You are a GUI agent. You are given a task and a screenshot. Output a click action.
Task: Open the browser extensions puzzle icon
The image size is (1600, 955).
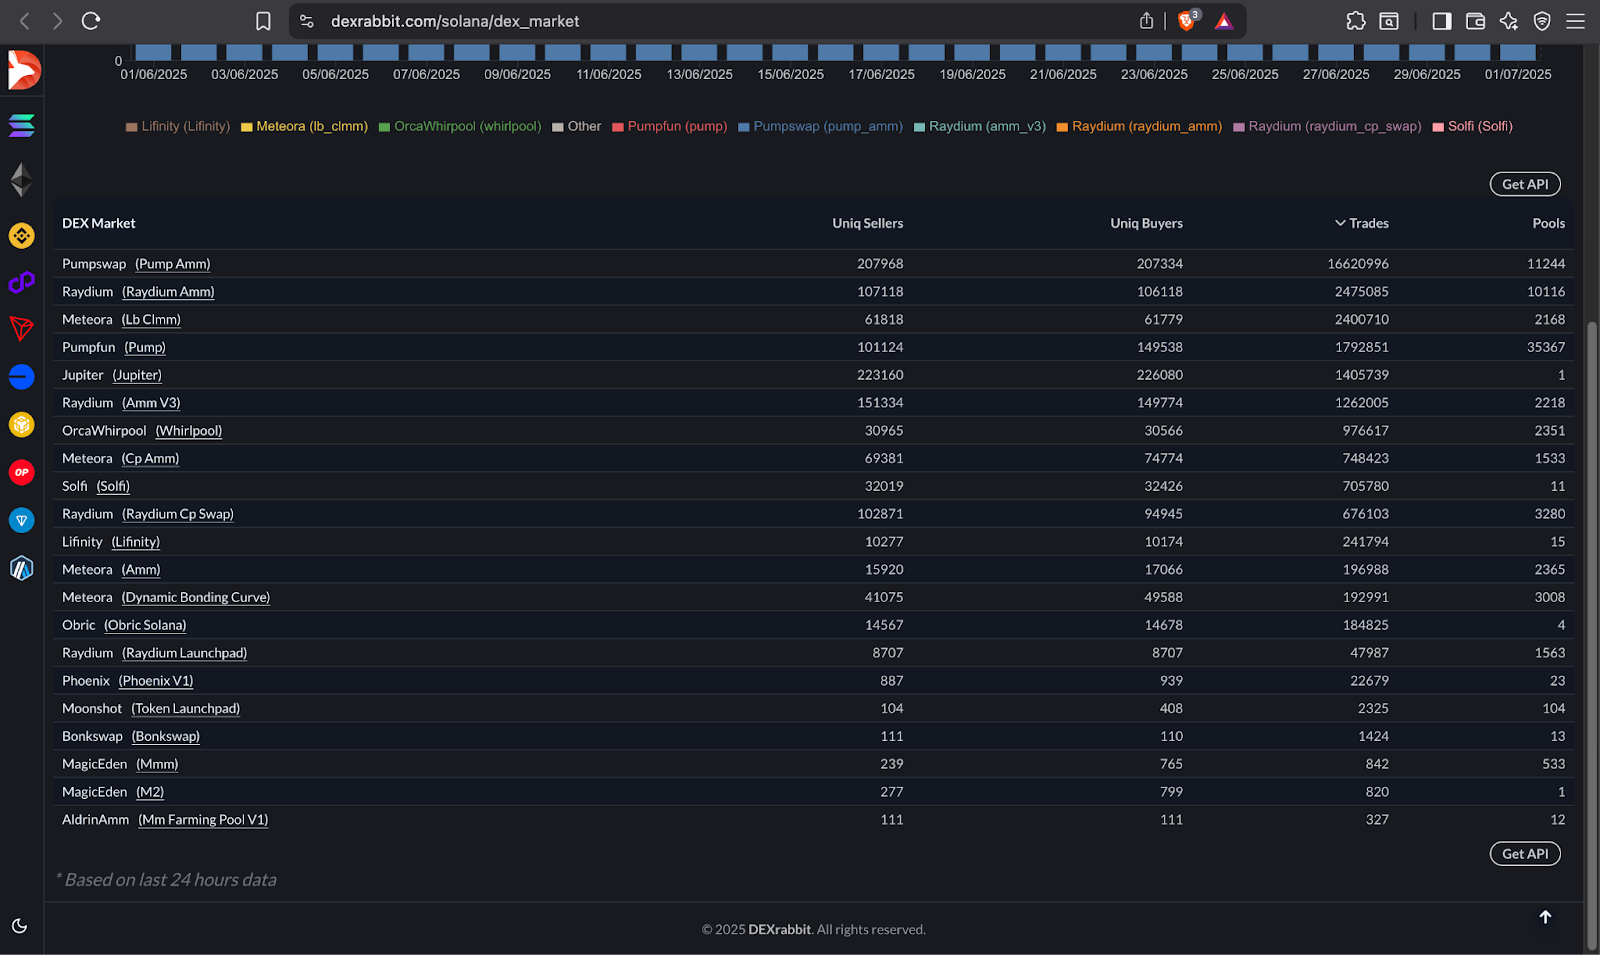coord(1356,21)
